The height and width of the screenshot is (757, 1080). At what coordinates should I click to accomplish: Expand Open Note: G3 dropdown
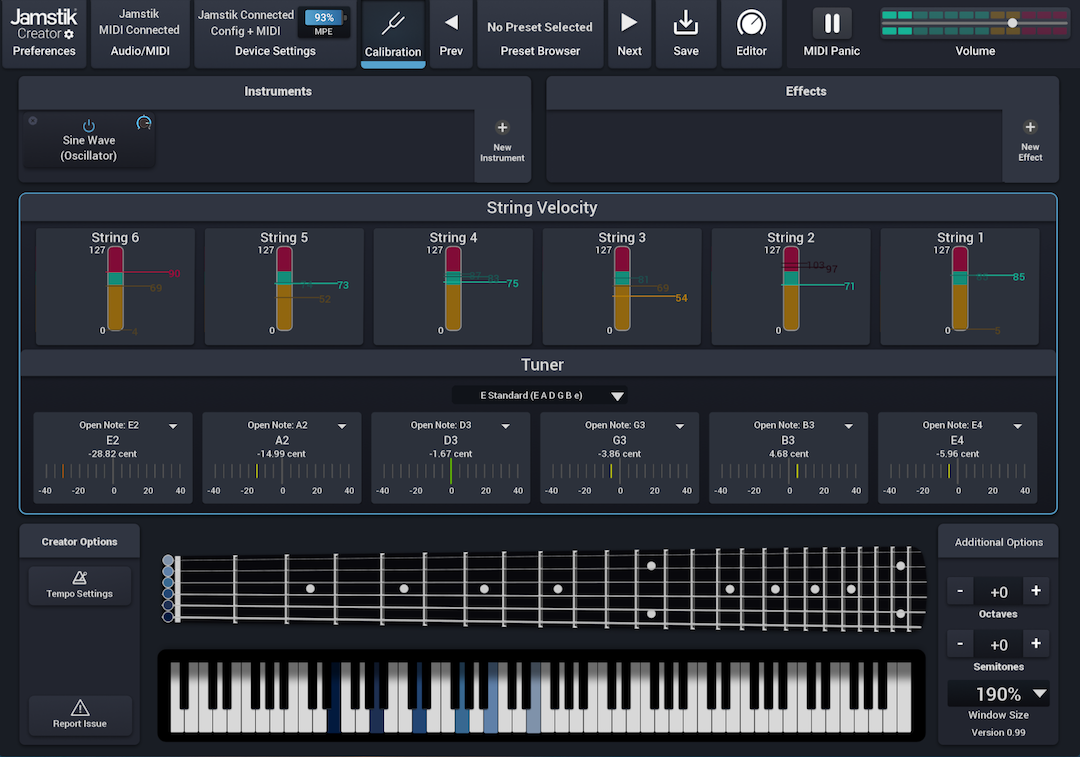[680, 426]
